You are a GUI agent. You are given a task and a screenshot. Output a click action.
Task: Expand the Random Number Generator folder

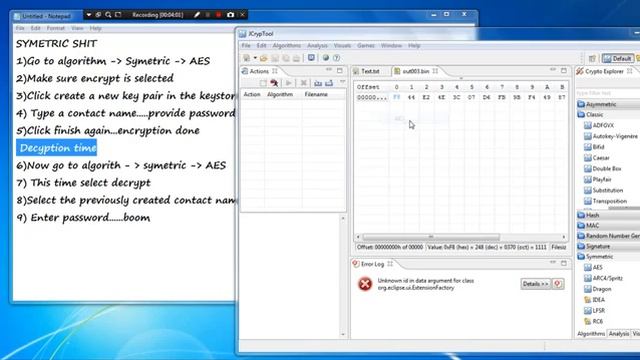609,236
